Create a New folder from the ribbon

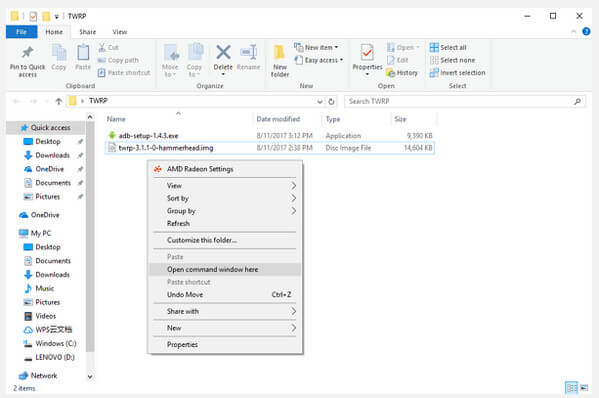tap(280, 60)
